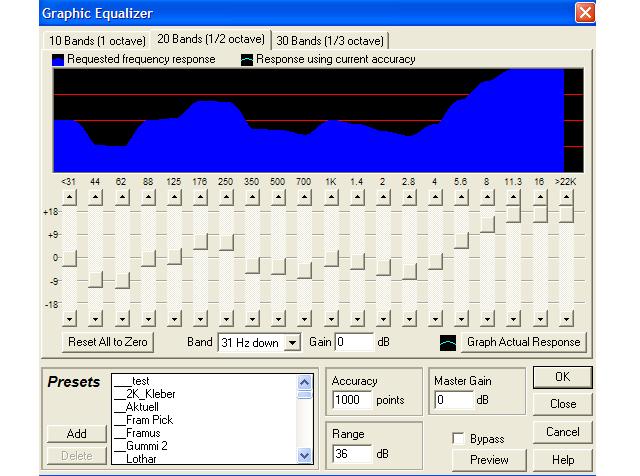This screenshot has height=476, width=640.
Task: Click the up arrow above the 4 band slider
Action: click(436, 198)
